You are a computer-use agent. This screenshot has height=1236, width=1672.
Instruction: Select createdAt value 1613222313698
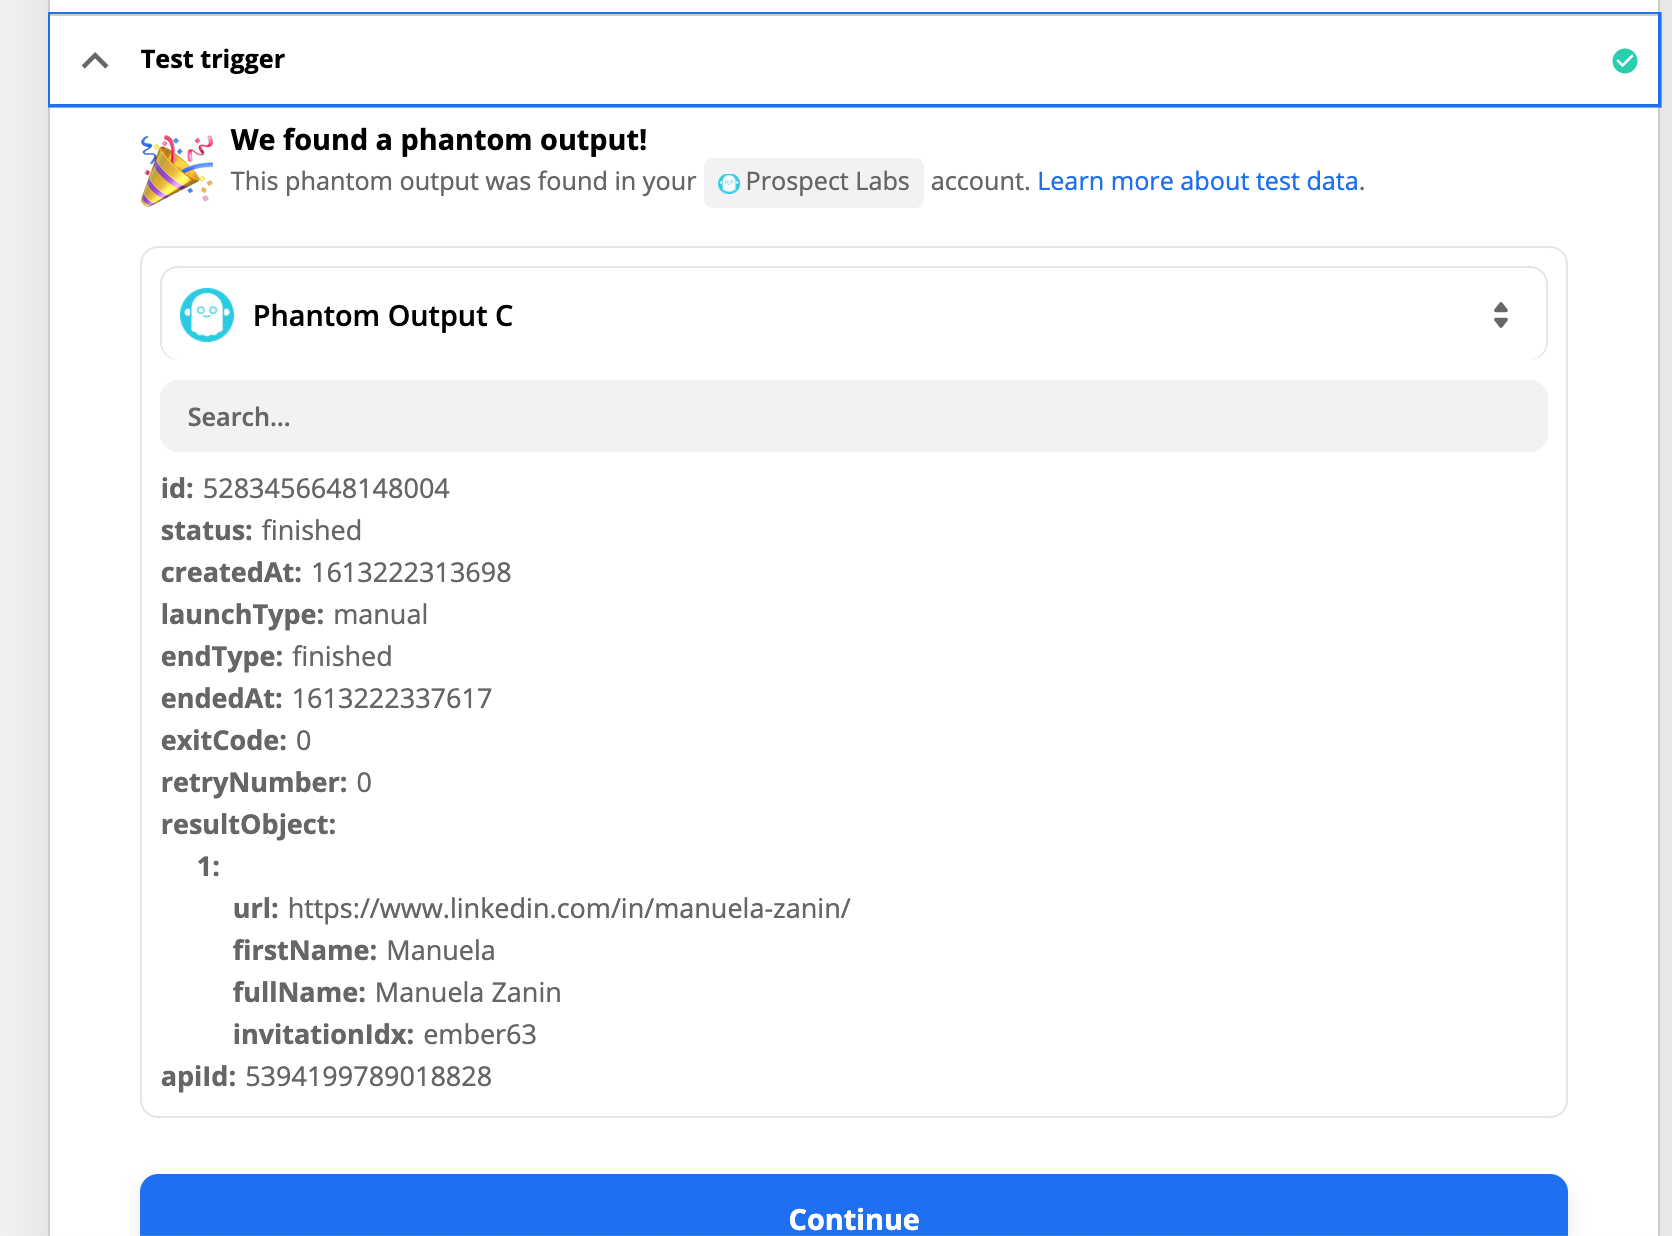point(411,572)
